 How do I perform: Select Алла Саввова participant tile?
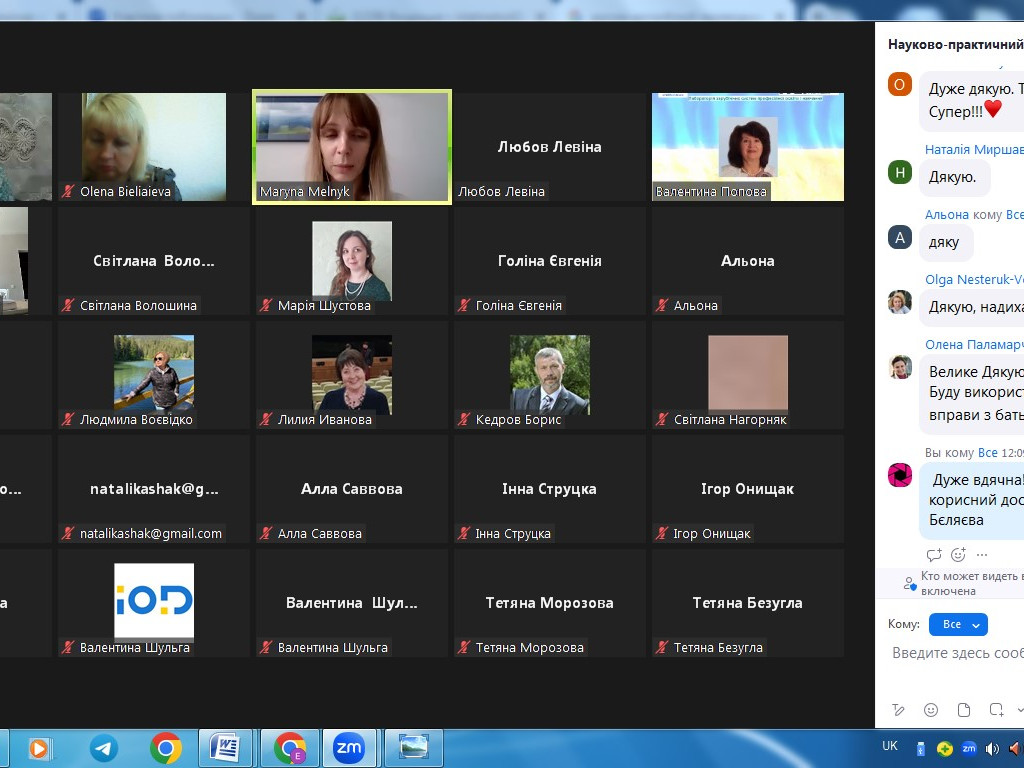[351, 488]
